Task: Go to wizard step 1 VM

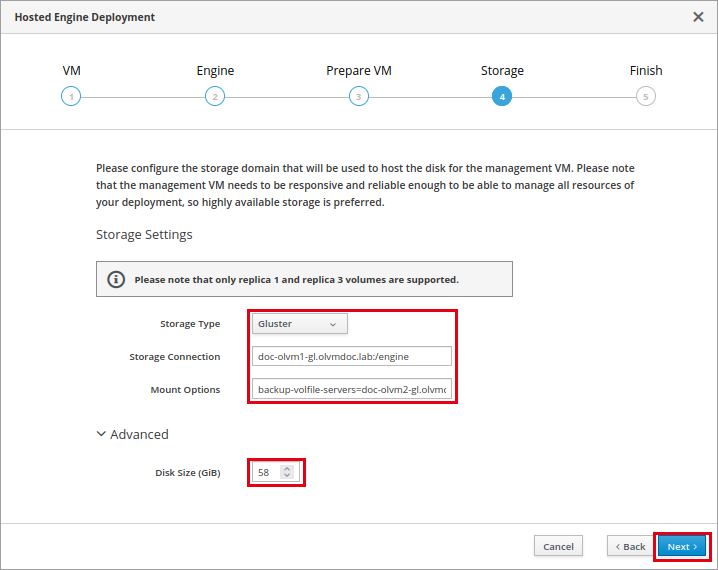Action: [x=71, y=96]
